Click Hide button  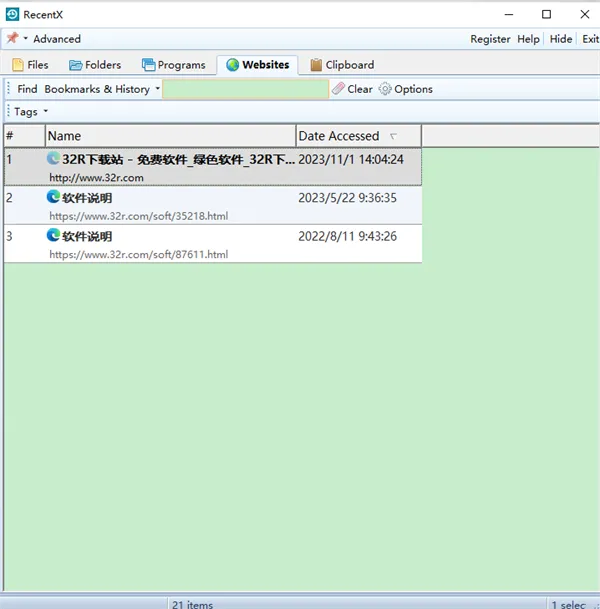click(561, 39)
